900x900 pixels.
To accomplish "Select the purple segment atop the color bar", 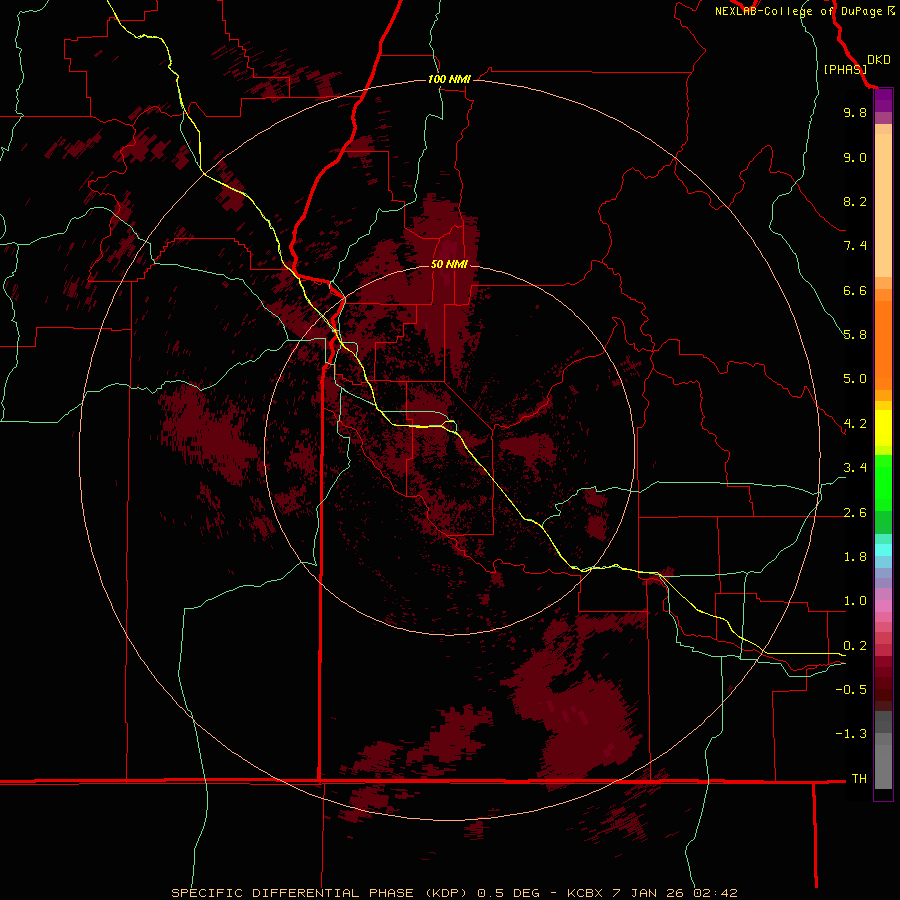I will click(883, 100).
